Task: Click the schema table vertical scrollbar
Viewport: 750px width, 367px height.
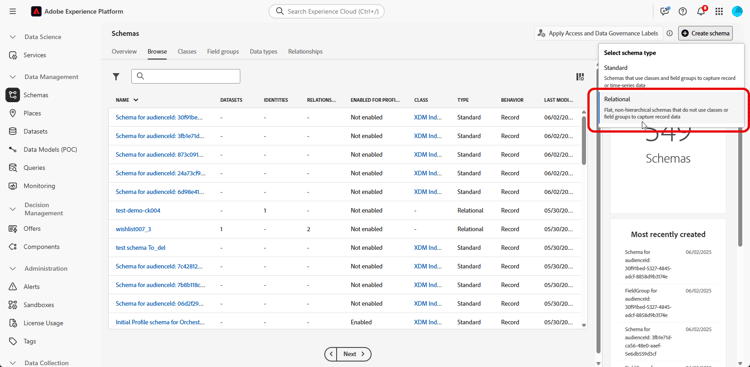Action: tap(584, 140)
